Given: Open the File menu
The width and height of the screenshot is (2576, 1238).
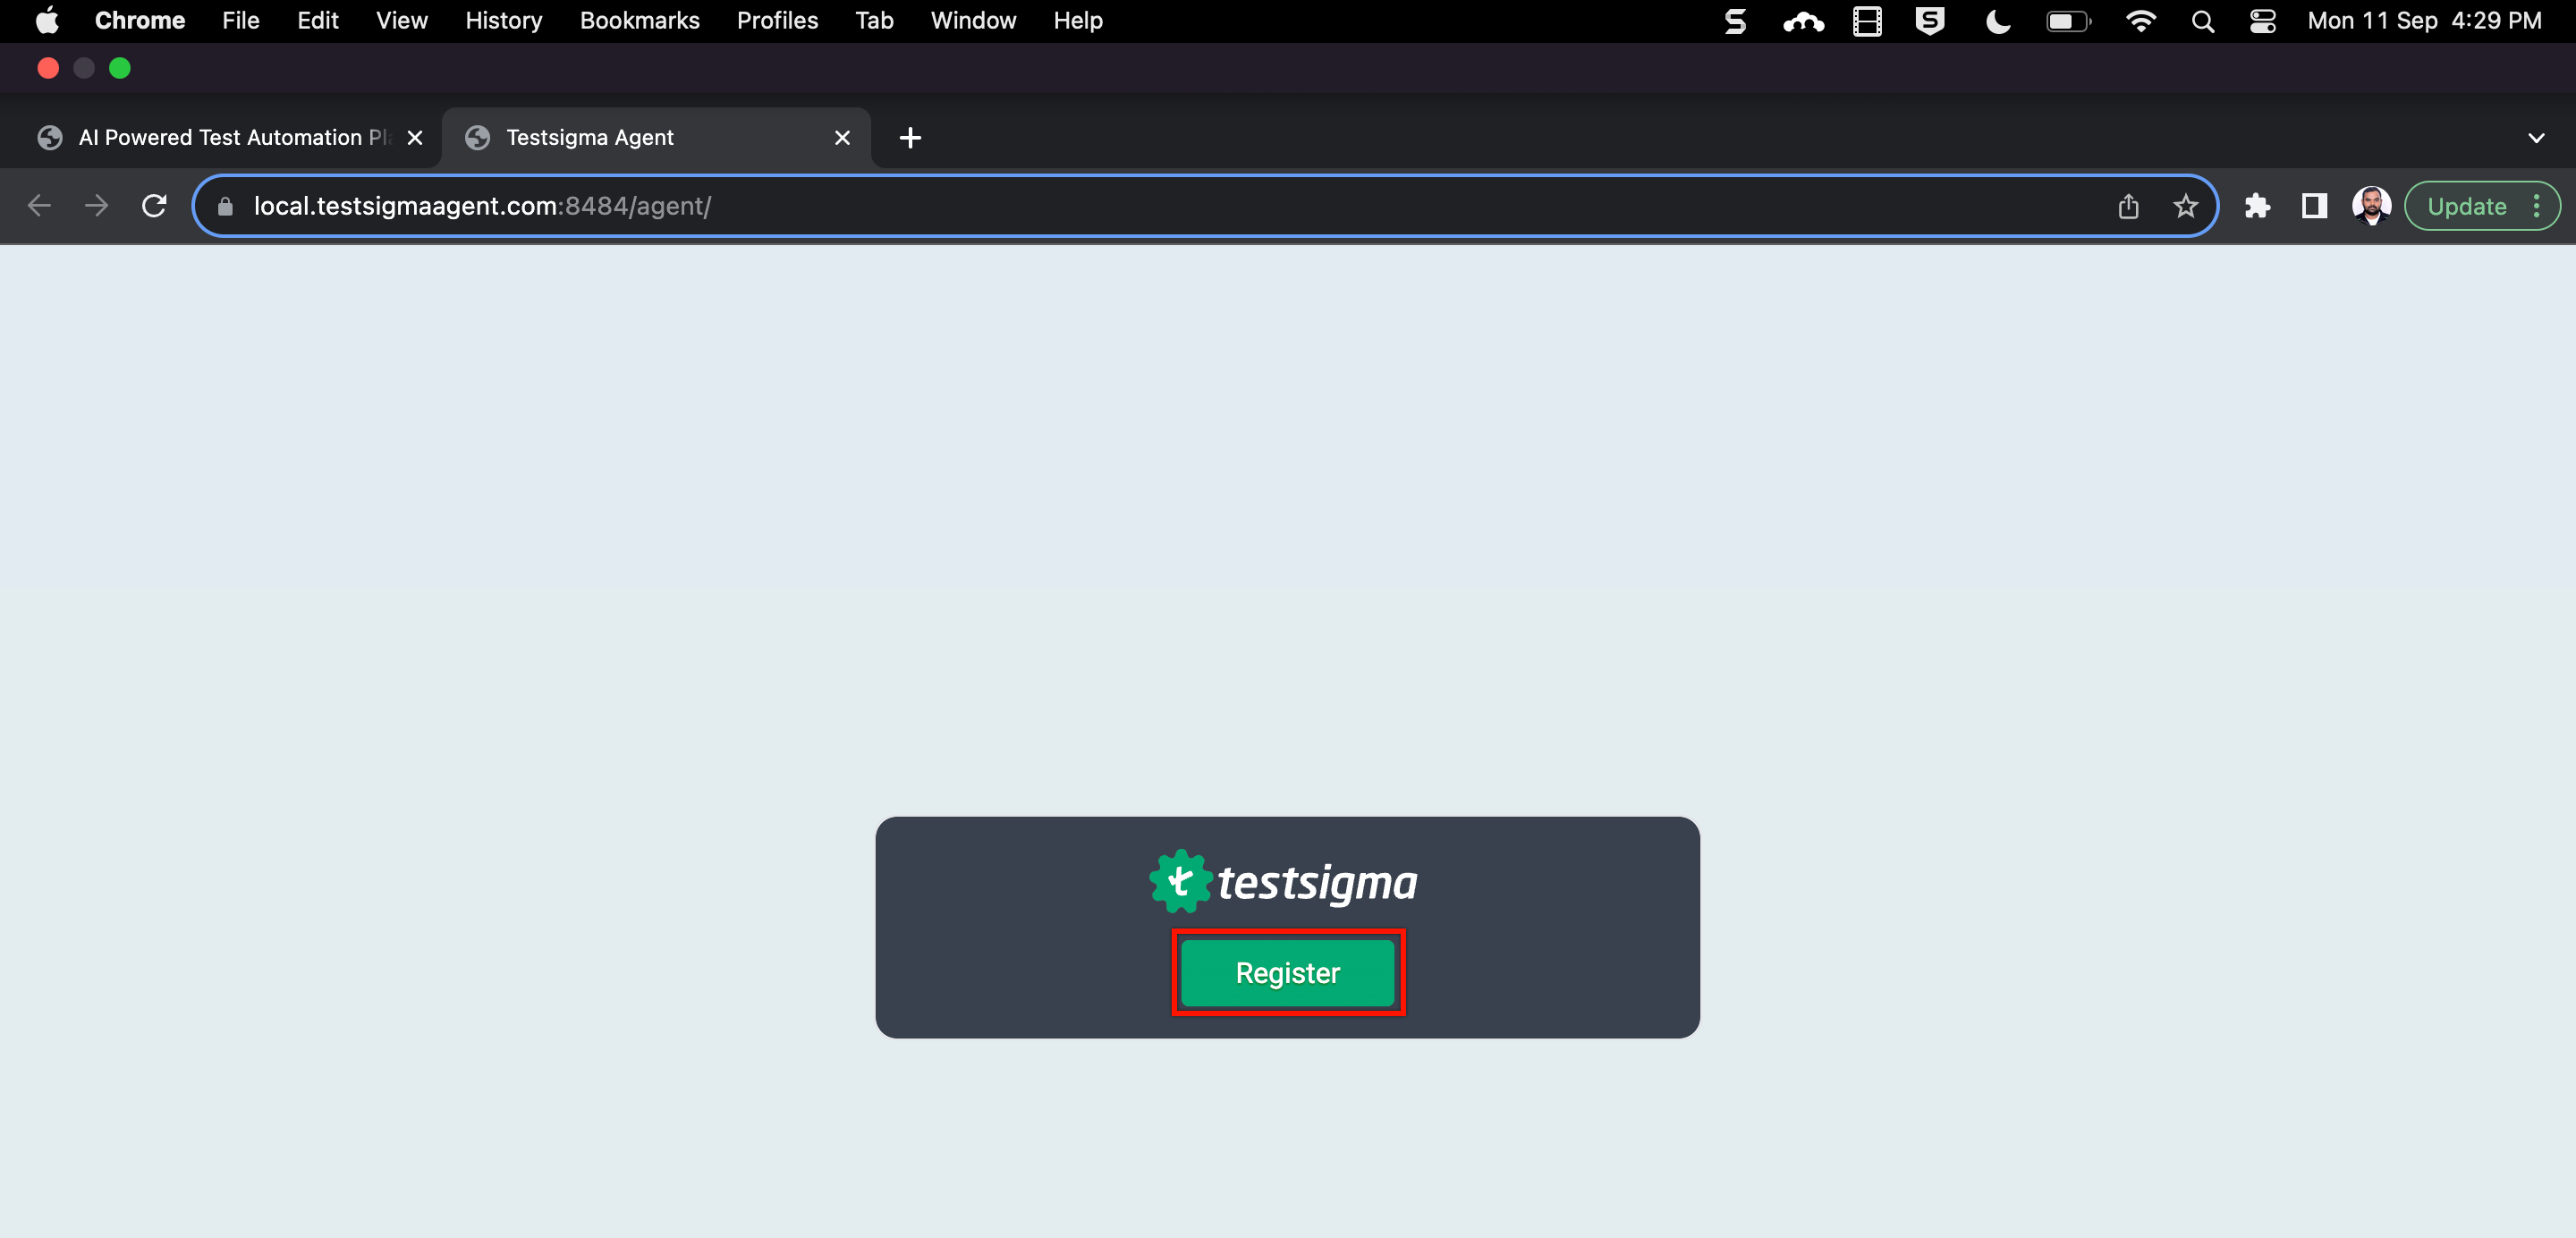Looking at the screenshot, I should click(x=241, y=20).
